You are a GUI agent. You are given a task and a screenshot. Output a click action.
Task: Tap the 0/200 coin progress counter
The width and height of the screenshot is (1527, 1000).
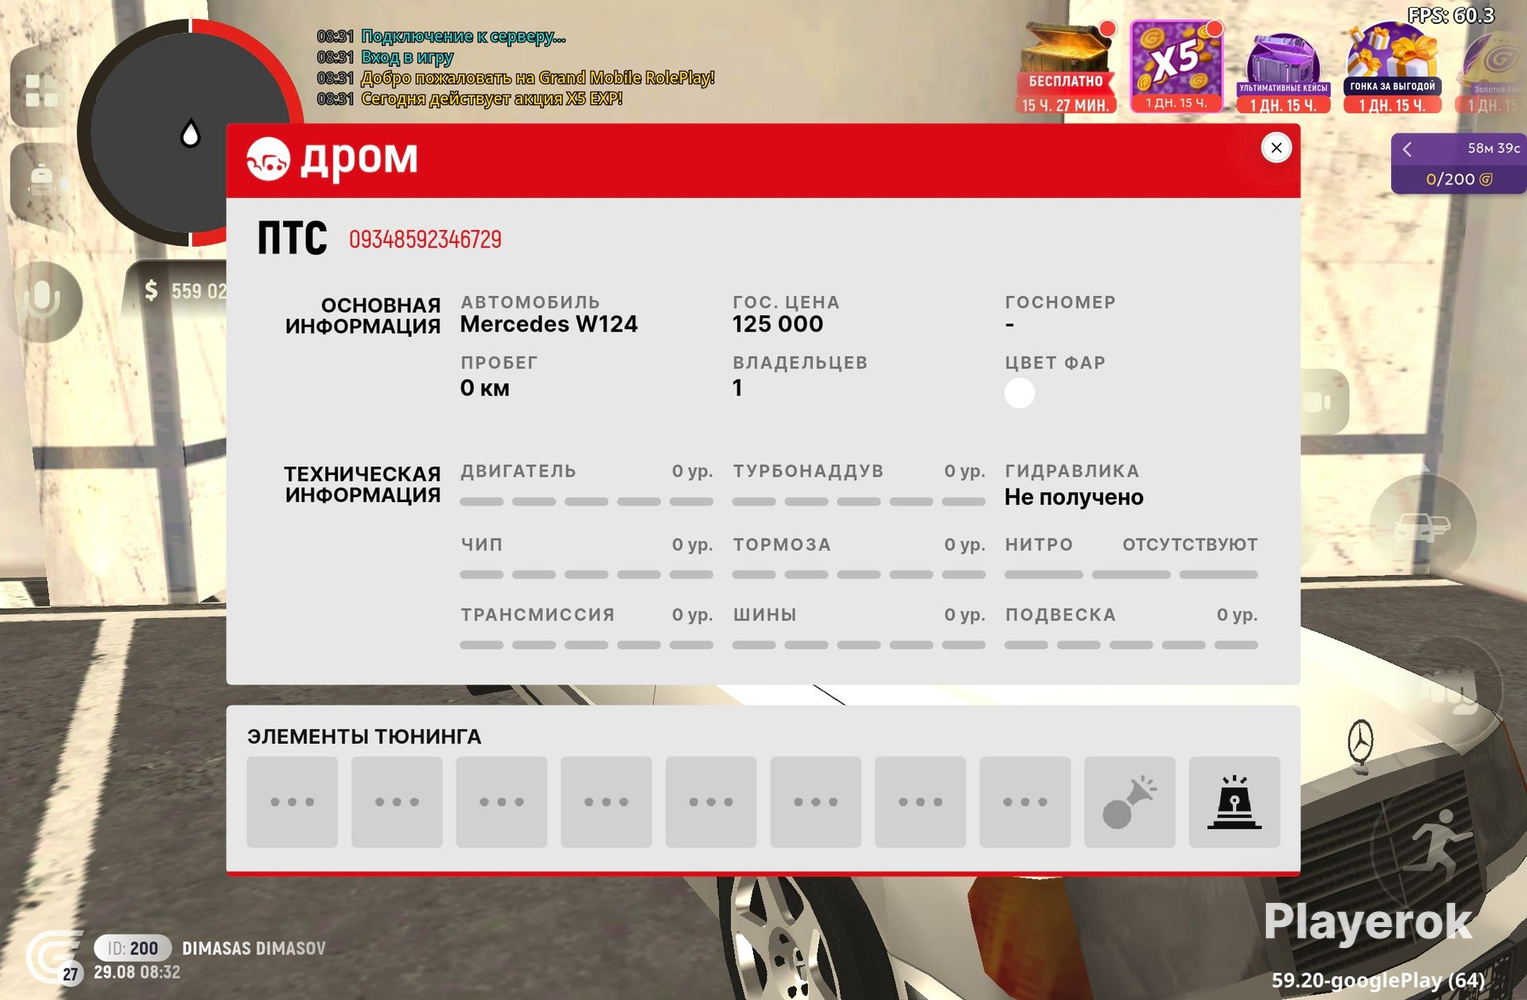pos(1459,179)
